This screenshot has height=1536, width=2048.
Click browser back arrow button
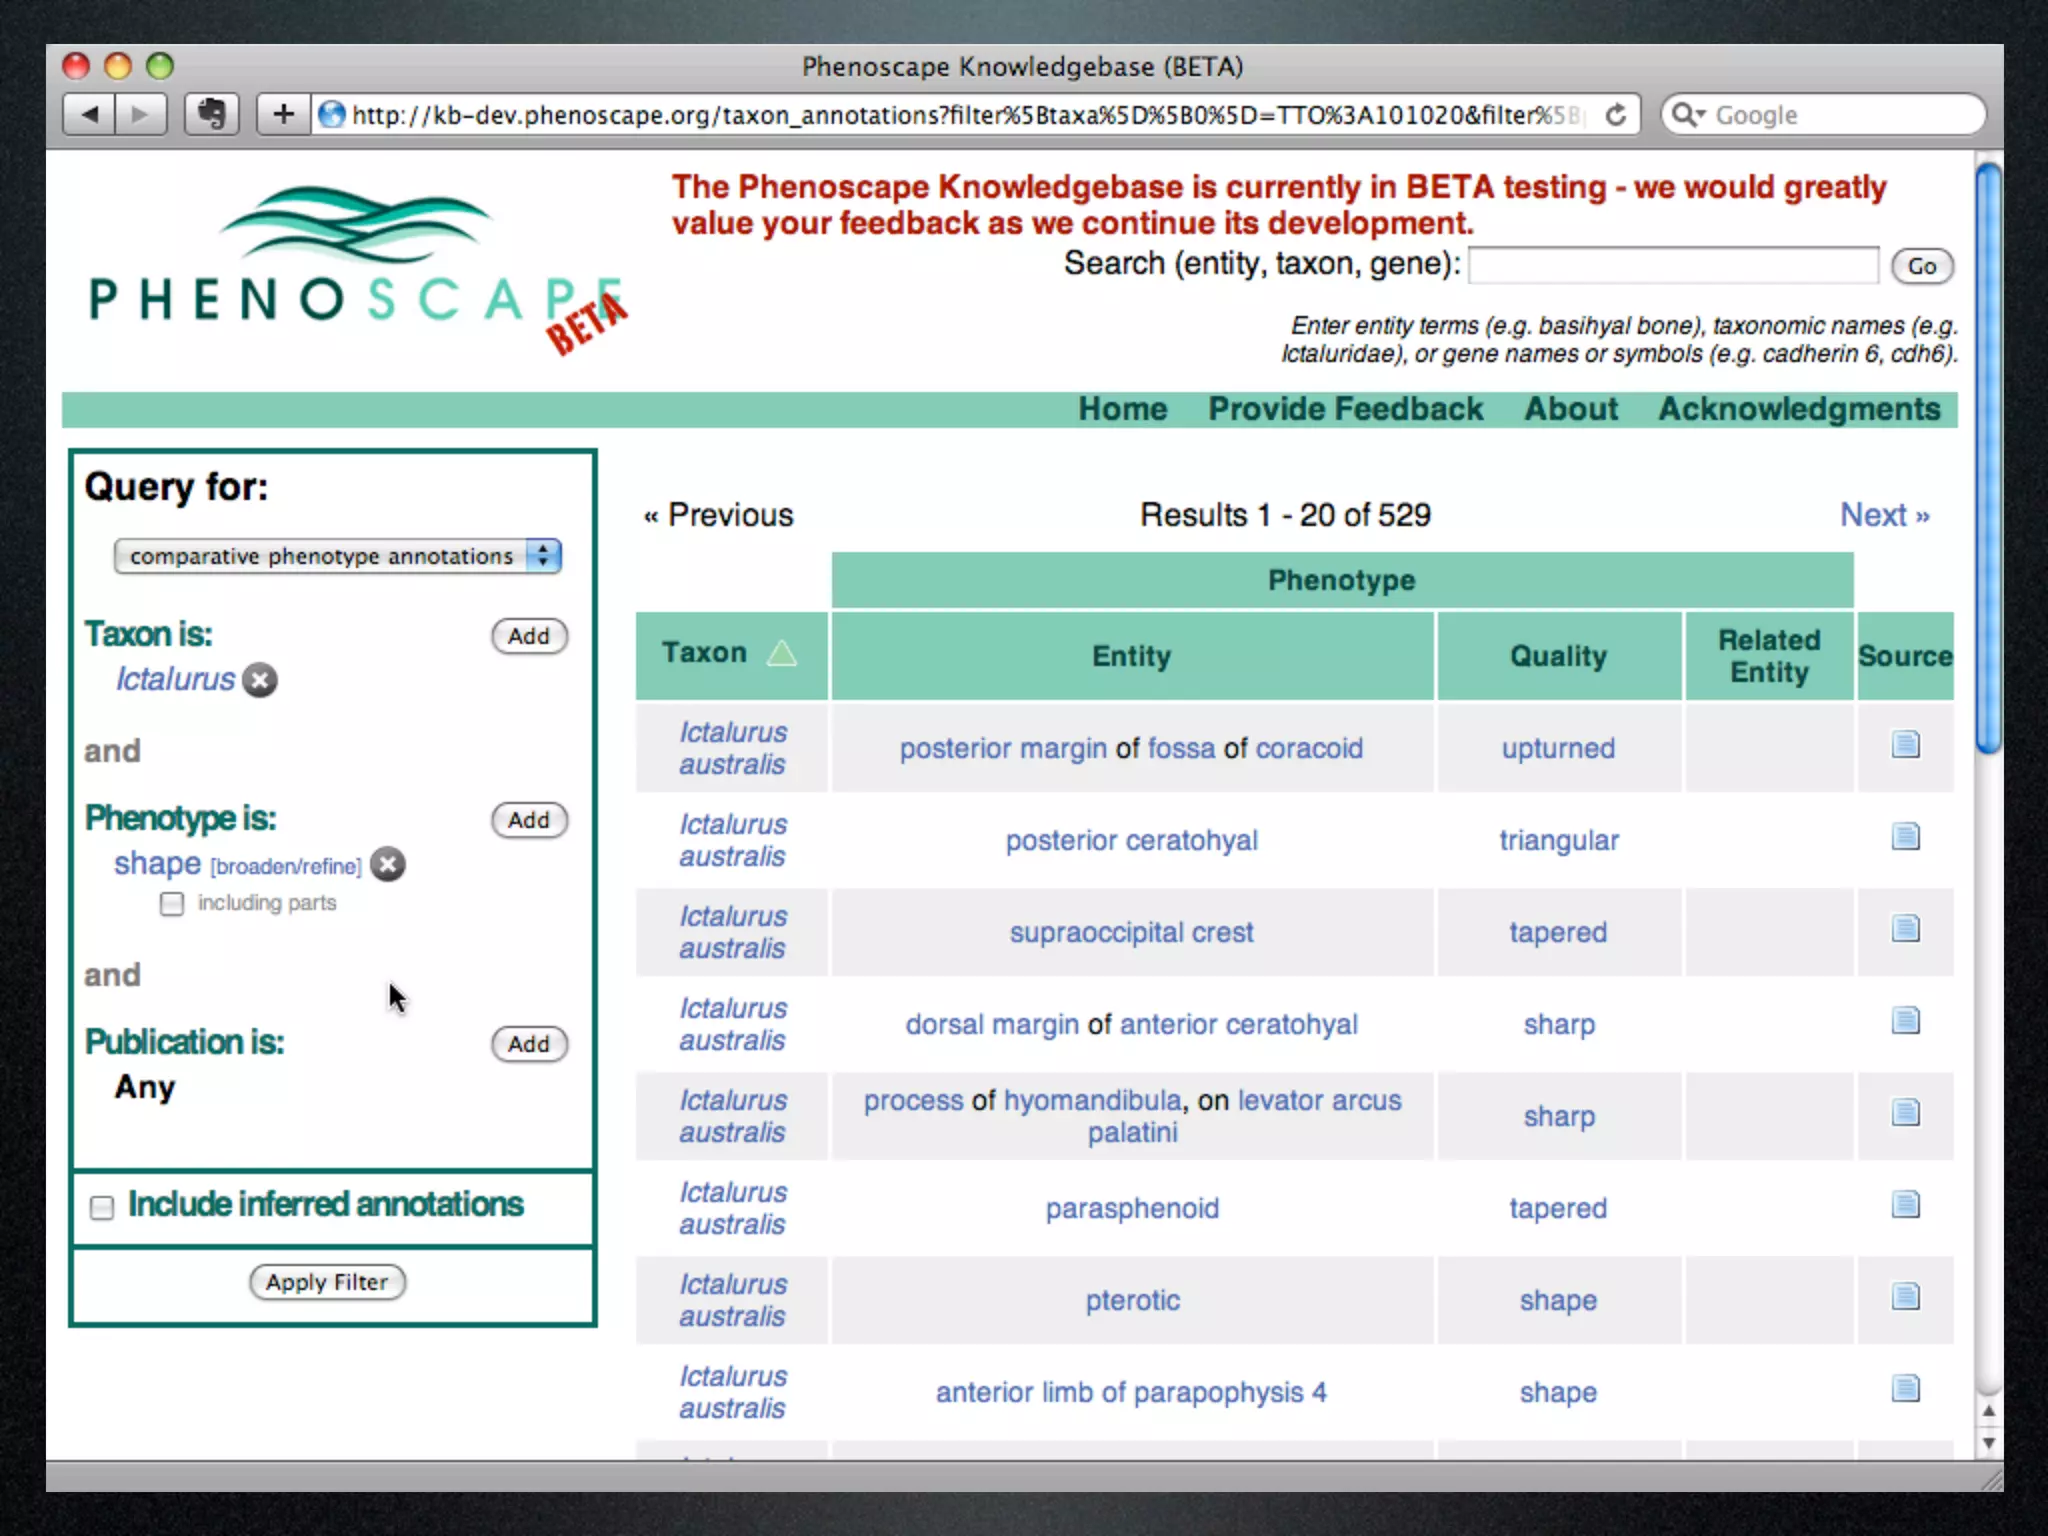(90, 114)
